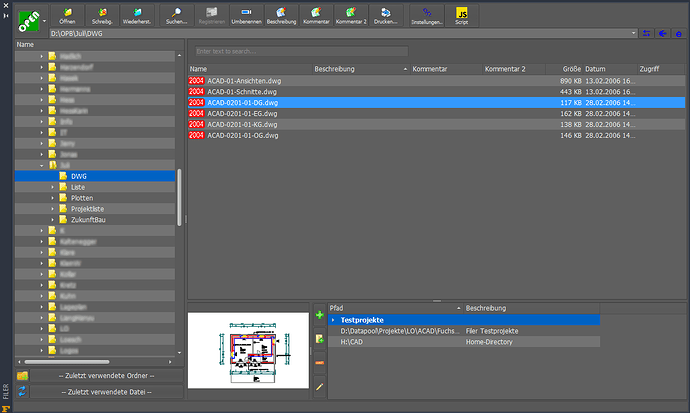Click the Wiederherst. restore icon

click(138, 14)
